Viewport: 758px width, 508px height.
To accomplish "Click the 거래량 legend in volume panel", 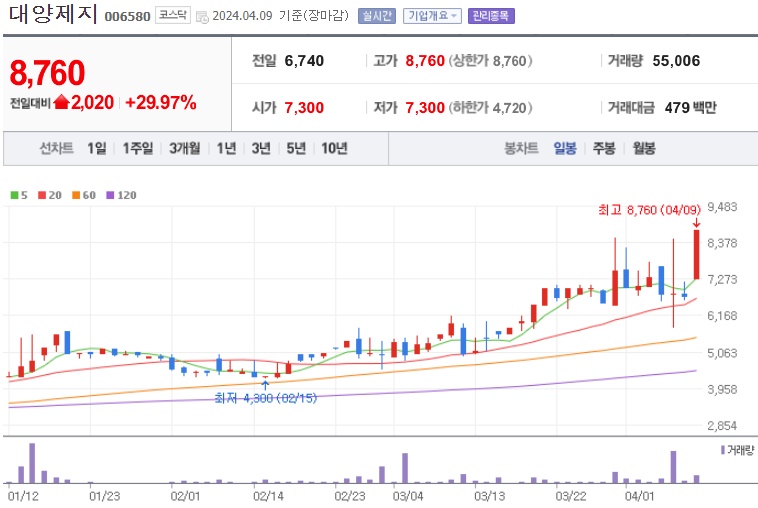I will point(737,450).
